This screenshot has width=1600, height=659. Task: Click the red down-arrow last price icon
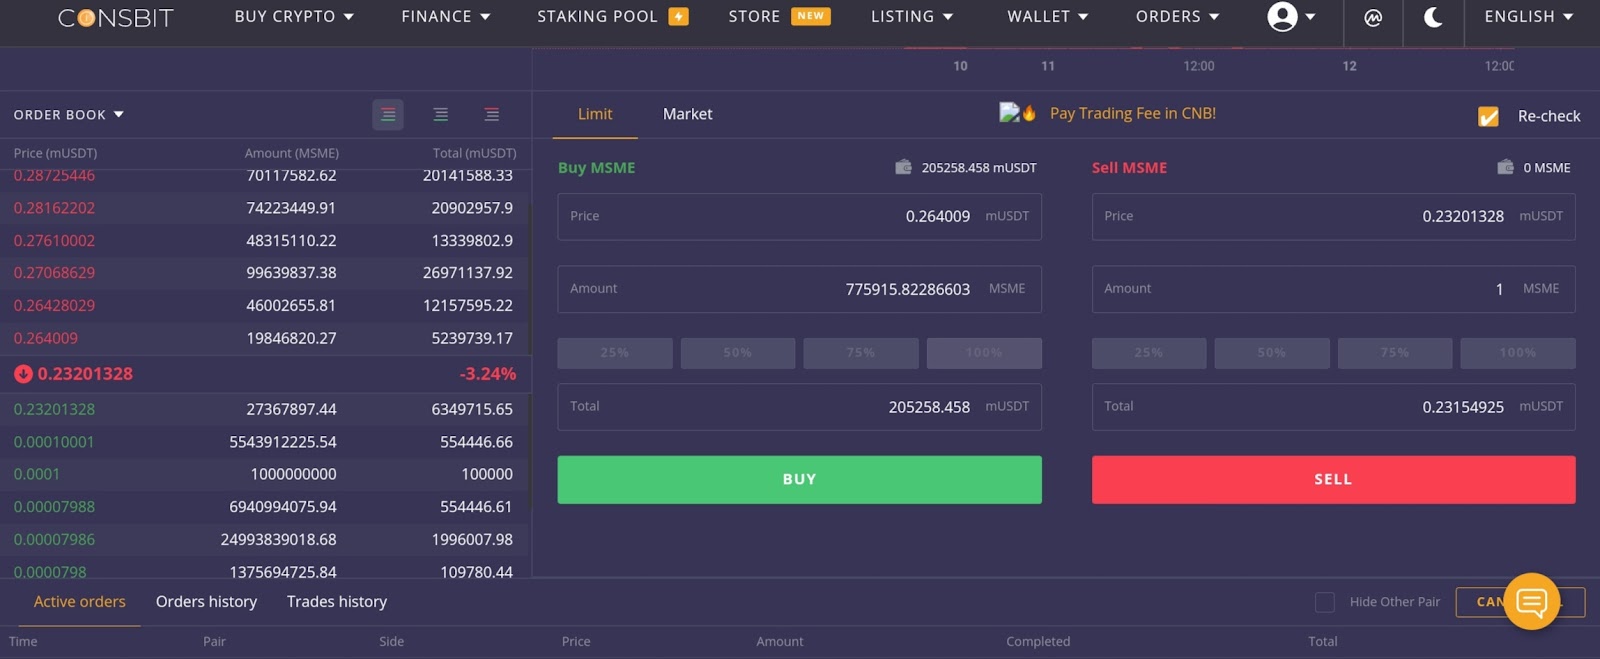(x=23, y=374)
